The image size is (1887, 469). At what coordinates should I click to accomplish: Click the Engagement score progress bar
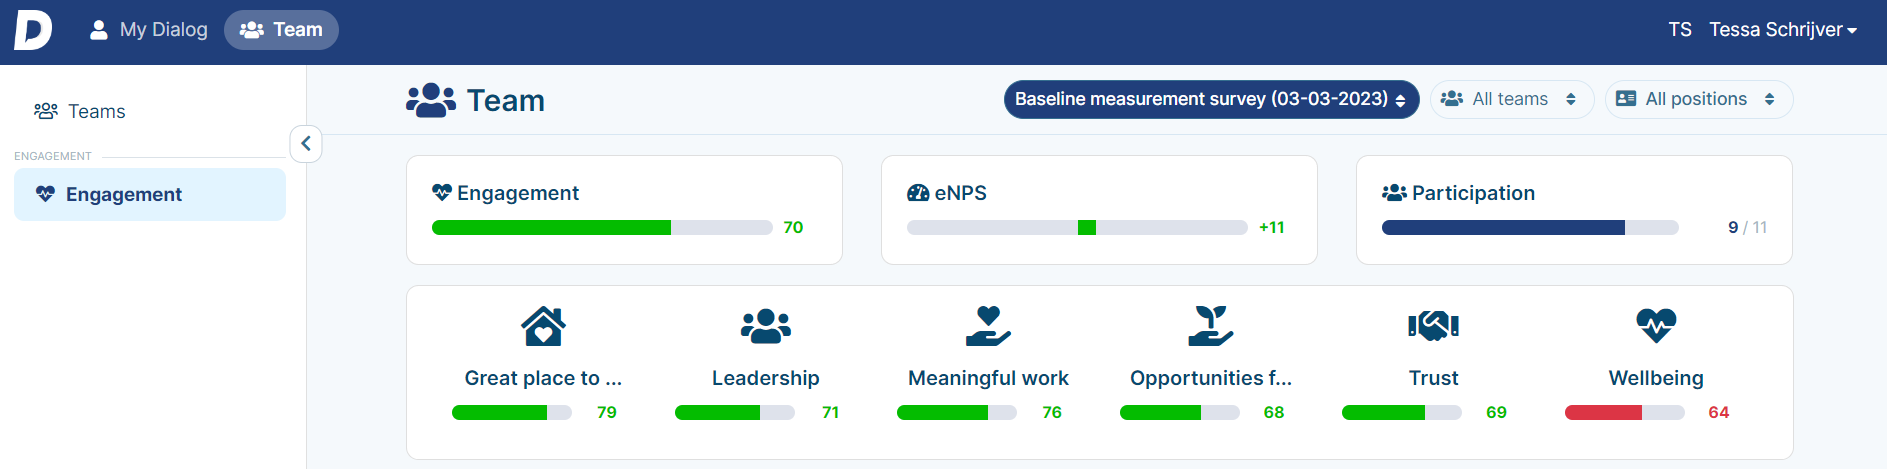(x=601, y=228)
